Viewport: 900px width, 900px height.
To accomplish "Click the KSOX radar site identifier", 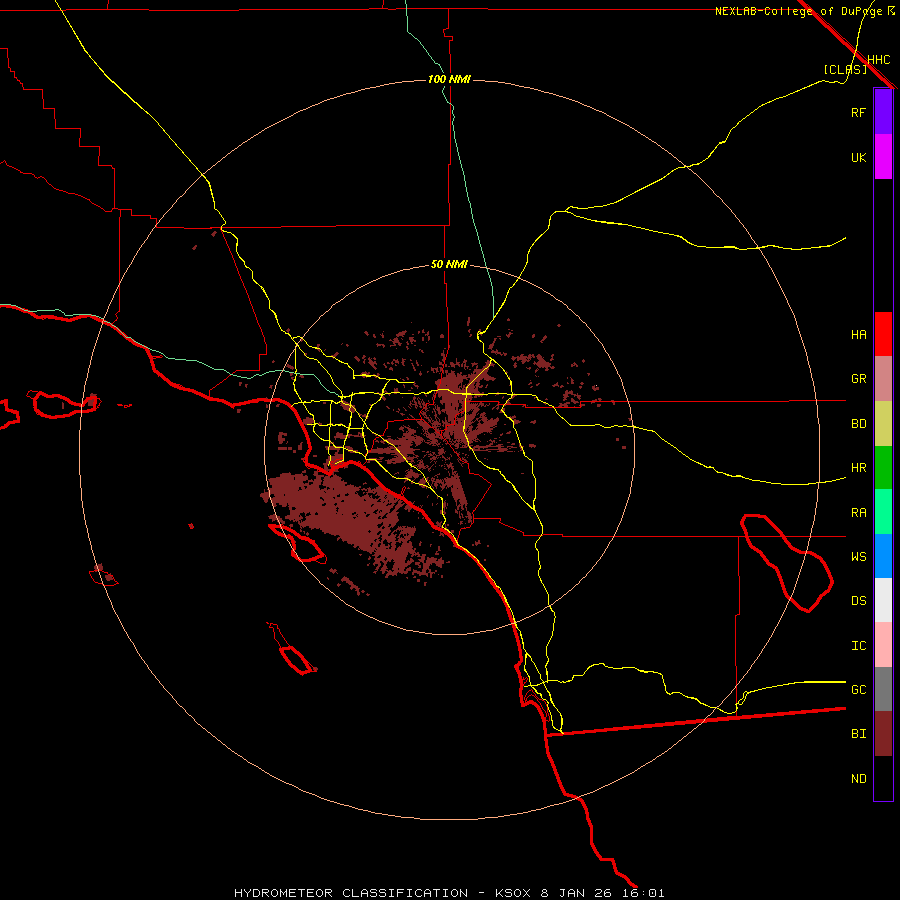I will click(x=513, y=893).
